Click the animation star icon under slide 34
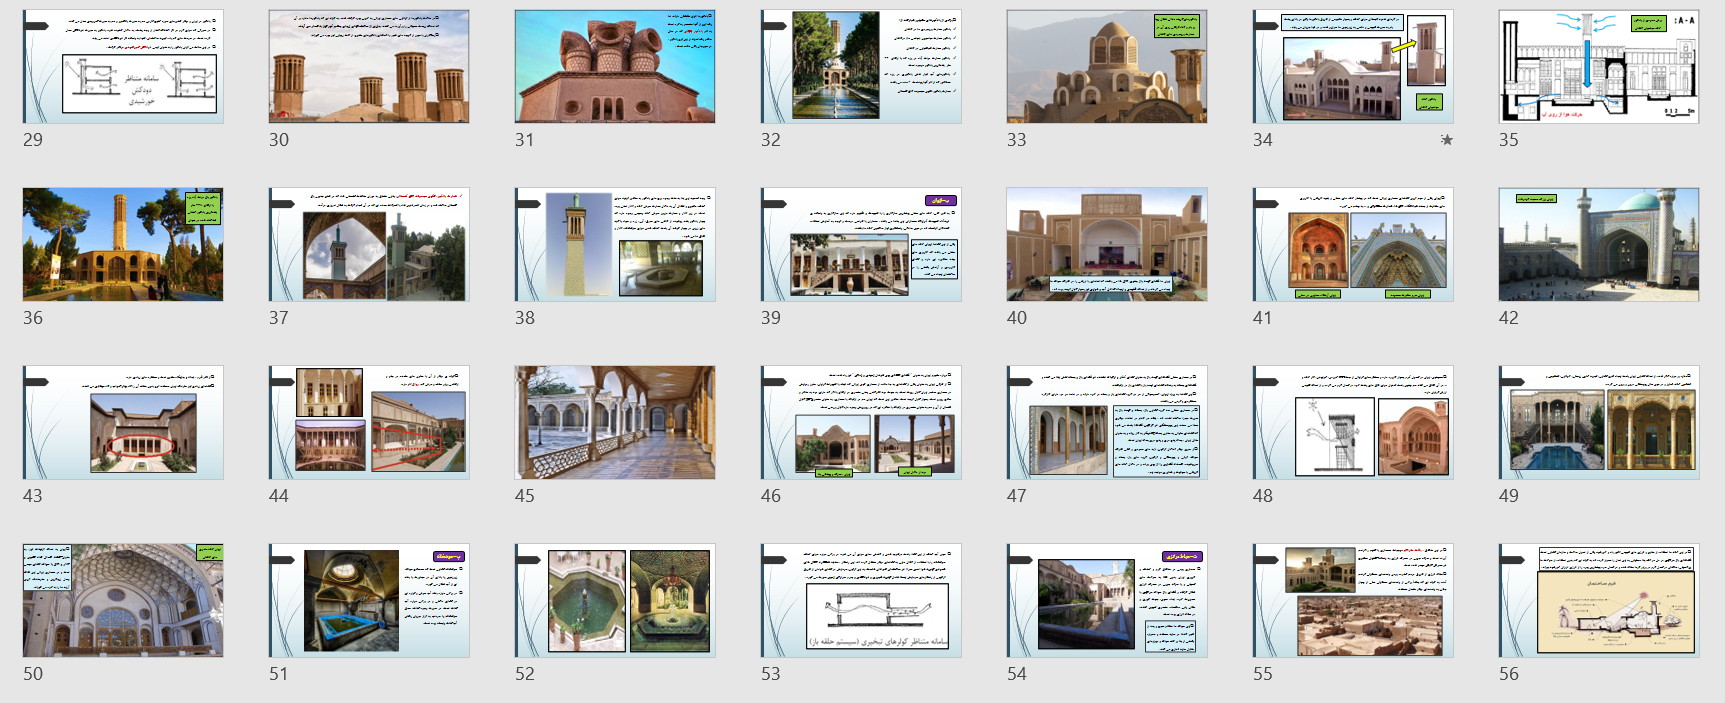The image size is (1725, 703). pyautogui.click(x=1446, y=140)
